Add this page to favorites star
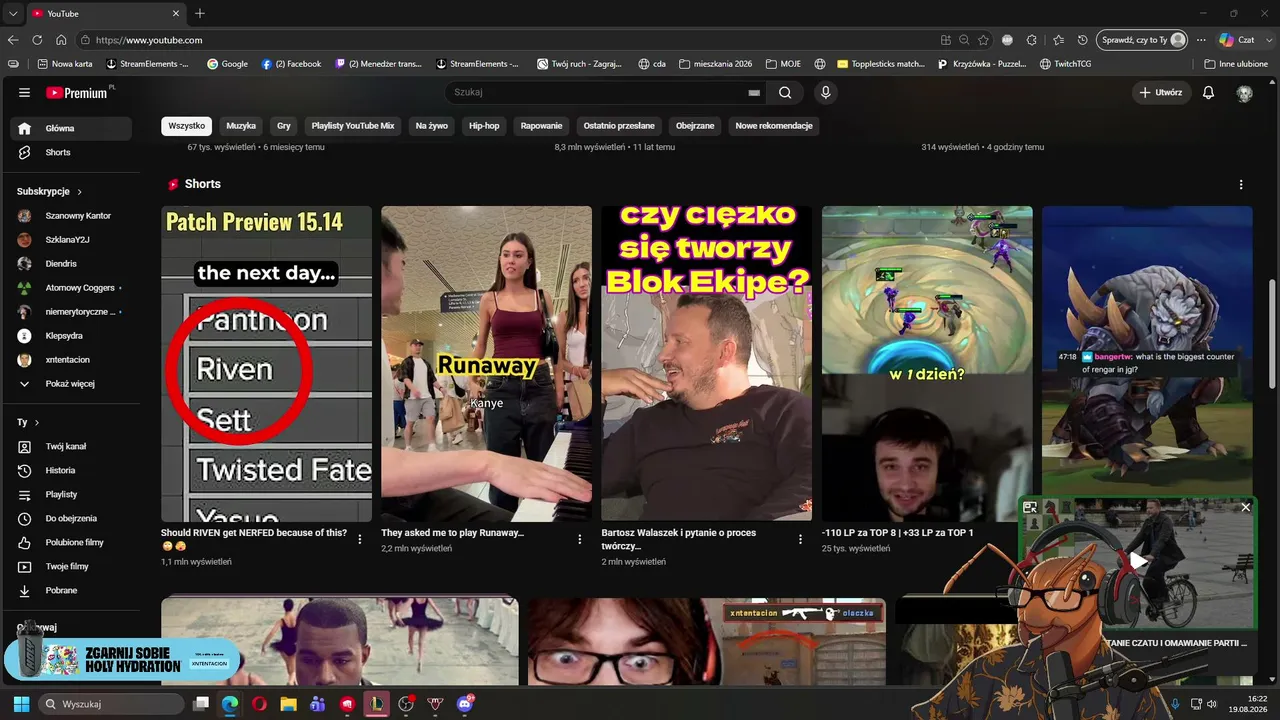 (984, 40)
